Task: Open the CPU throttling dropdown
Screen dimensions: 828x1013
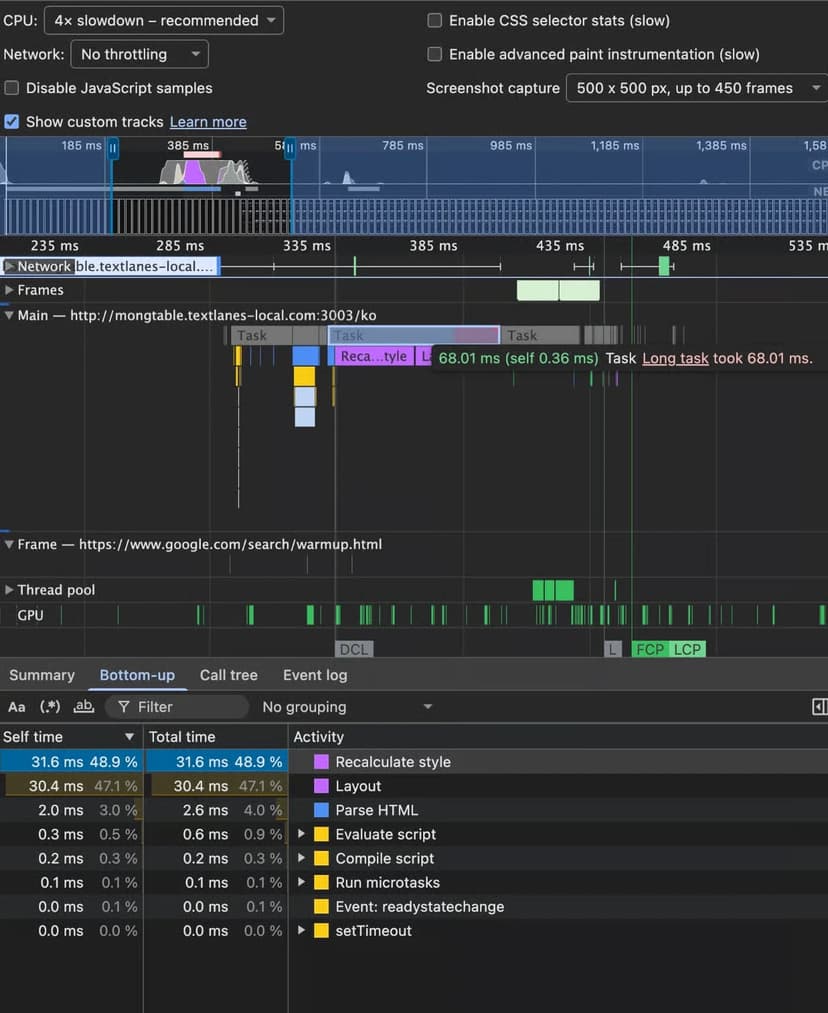Action: [164, 21]
